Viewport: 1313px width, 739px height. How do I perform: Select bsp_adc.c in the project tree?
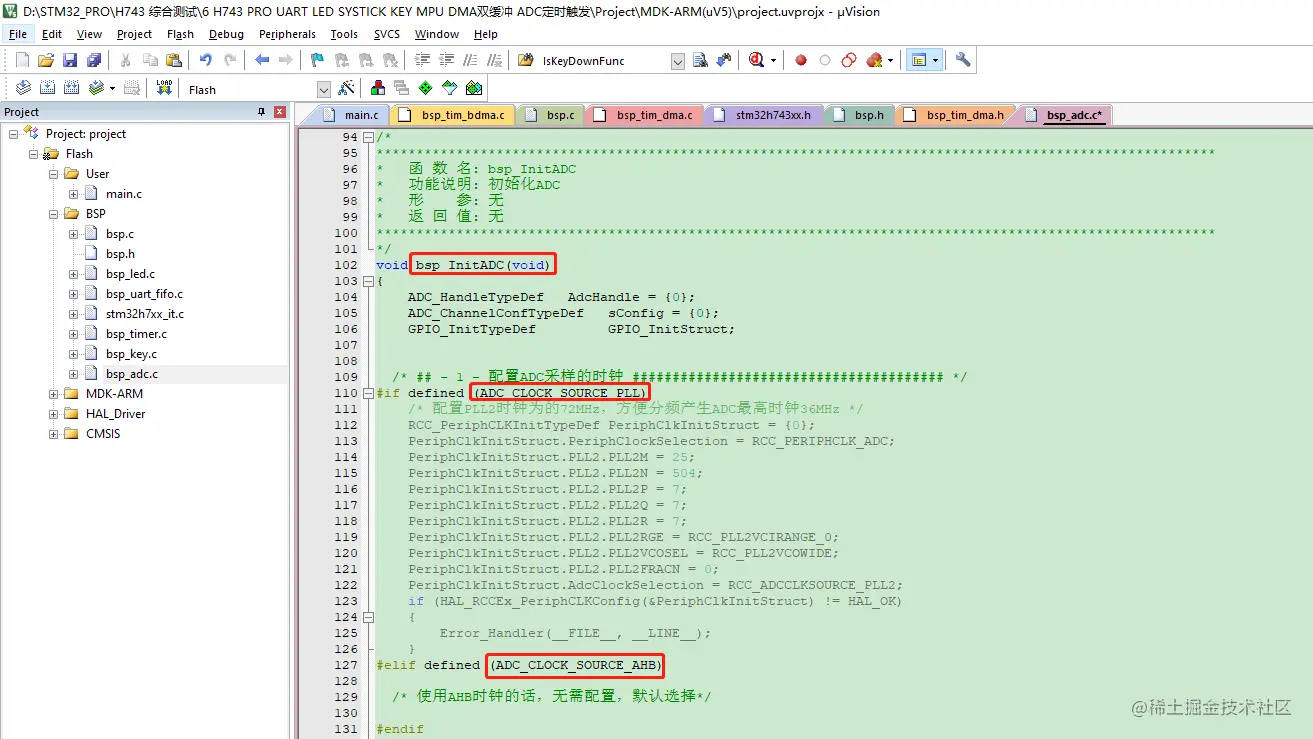(x=132, y=374)
